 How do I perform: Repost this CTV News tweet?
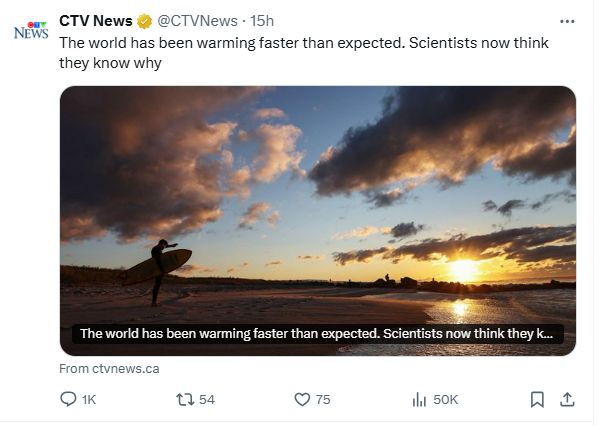(185, 399)
